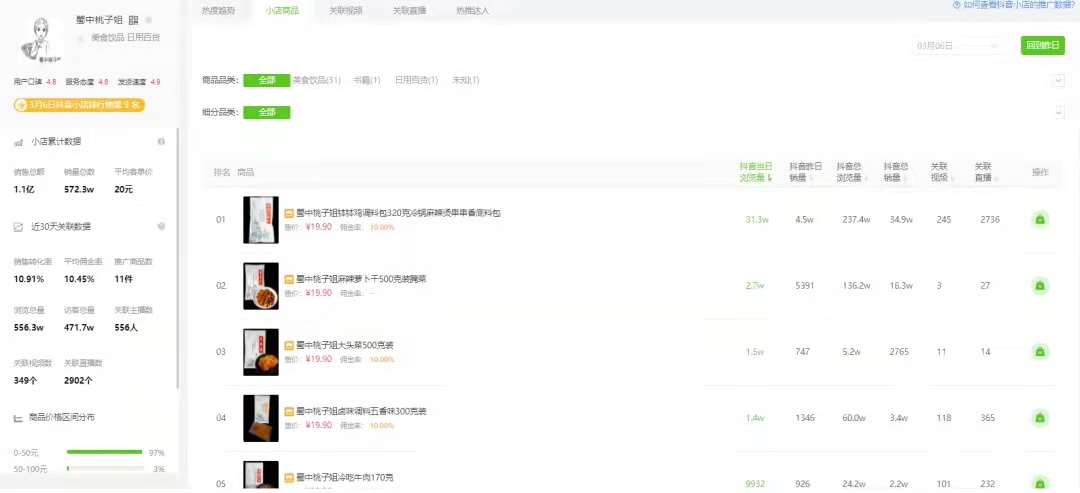Click the 0-50元 price range bar
Screen dimensions: 1080x493
click(x=105, y=452)
